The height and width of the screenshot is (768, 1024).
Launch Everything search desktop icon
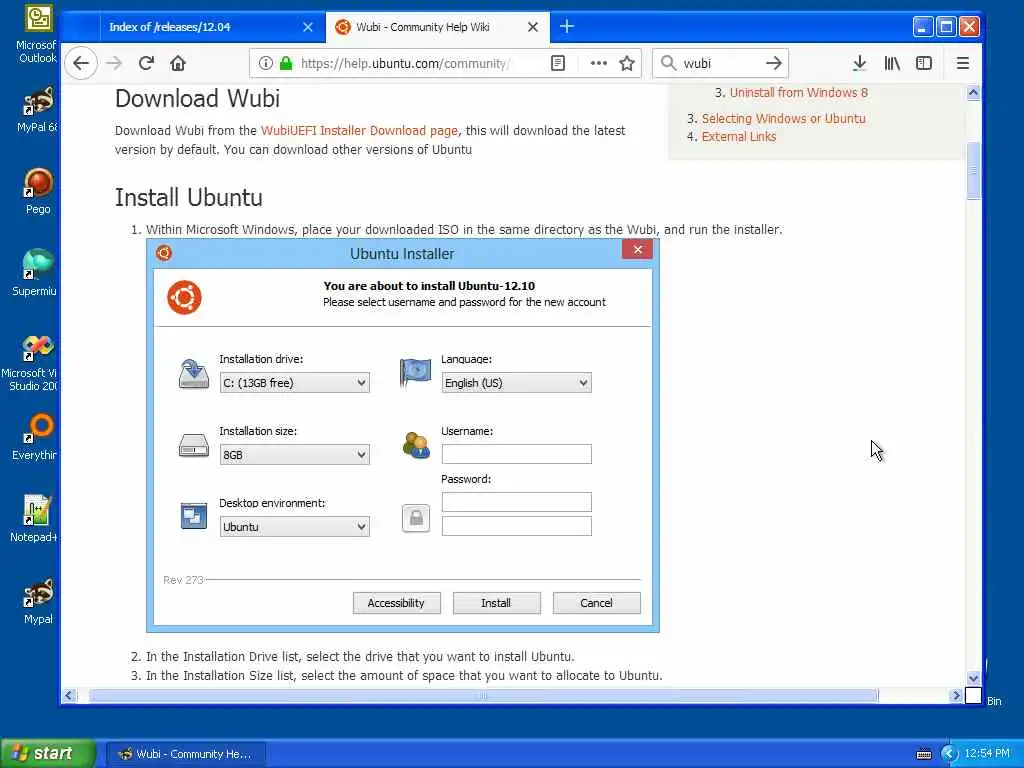pos(35,438)
